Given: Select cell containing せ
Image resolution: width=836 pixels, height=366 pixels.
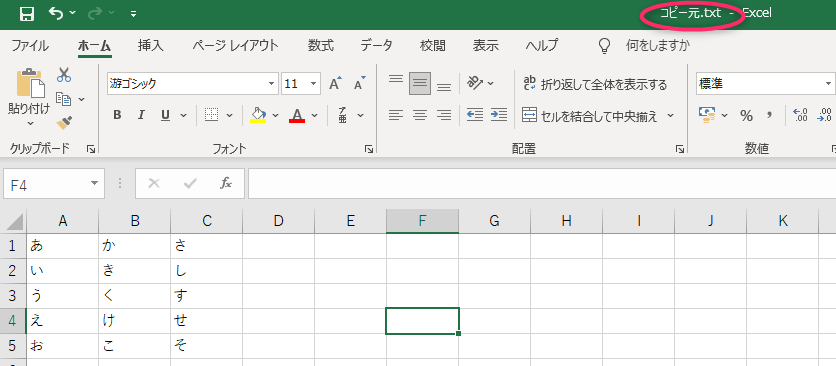Looking at the screenshot, I should pos(206,321).
